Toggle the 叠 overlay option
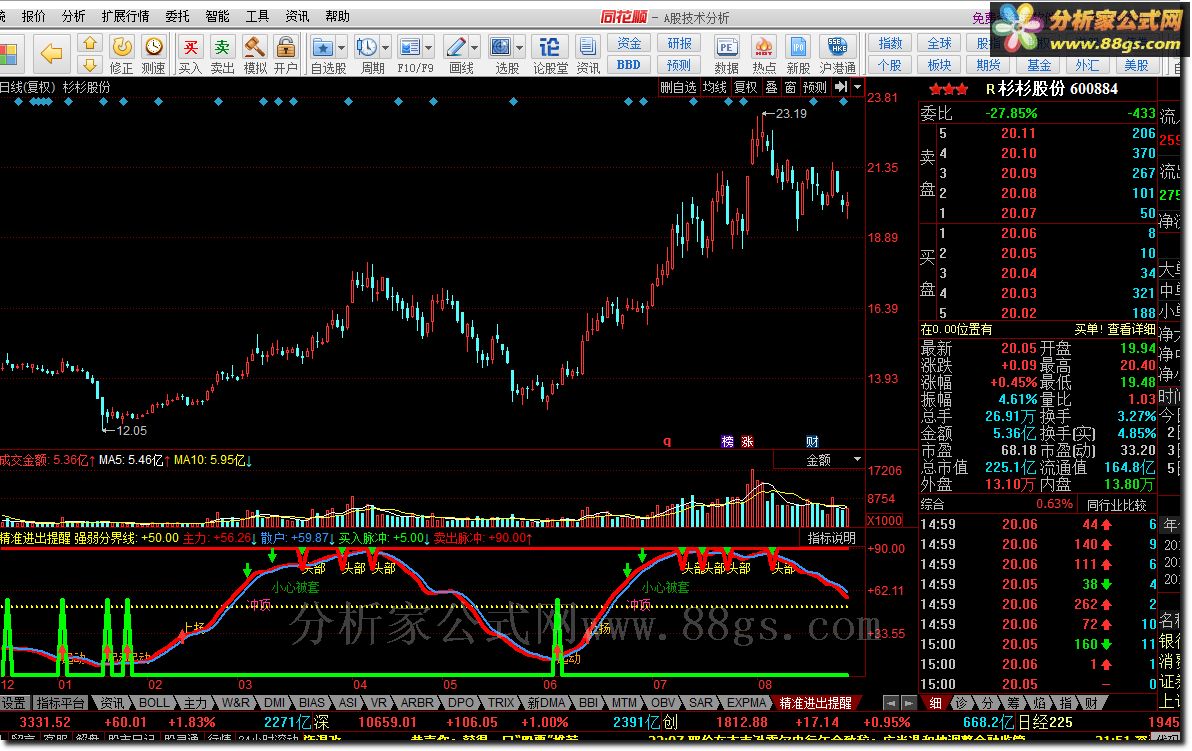Image resolution: width=1192 pixels, height=751 pixels. pos(771,87)
